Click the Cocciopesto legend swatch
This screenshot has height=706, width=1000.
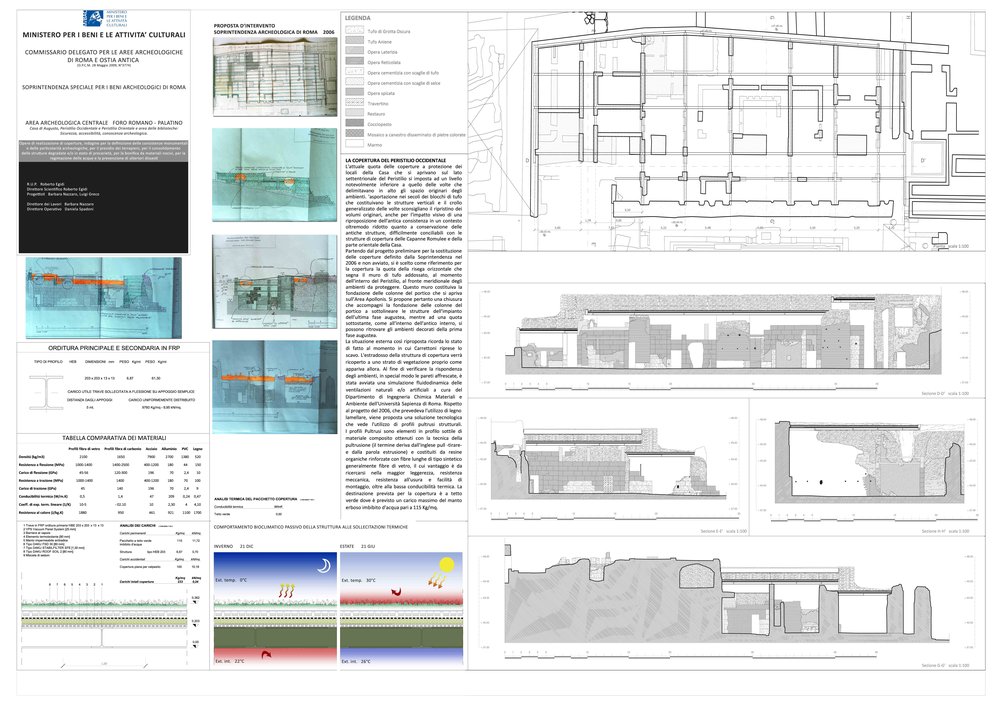point(354,123)
